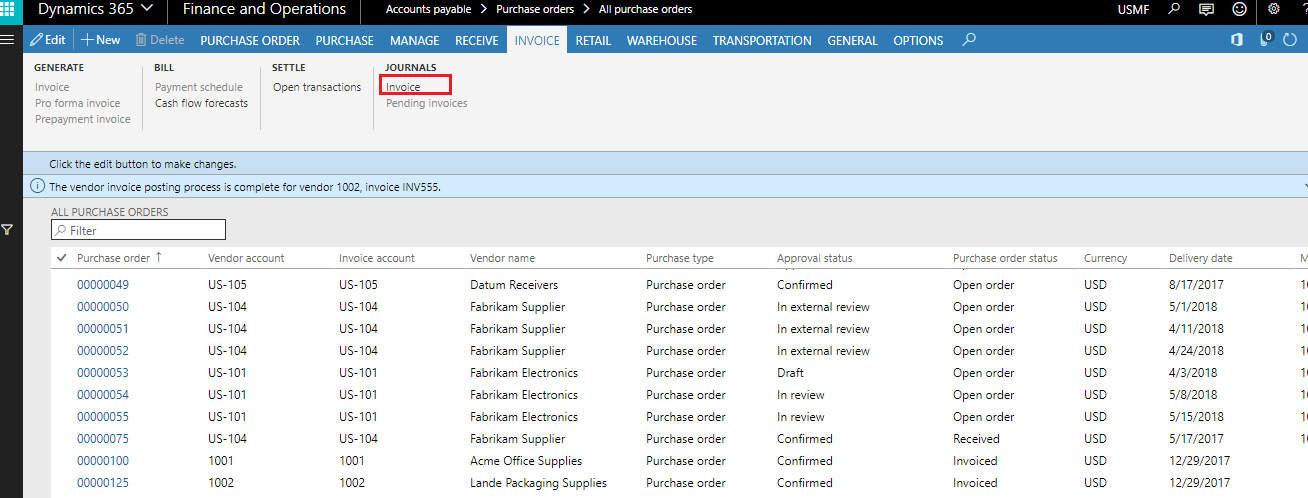Click Finance and Operations home title

click(x=264, y=9)
